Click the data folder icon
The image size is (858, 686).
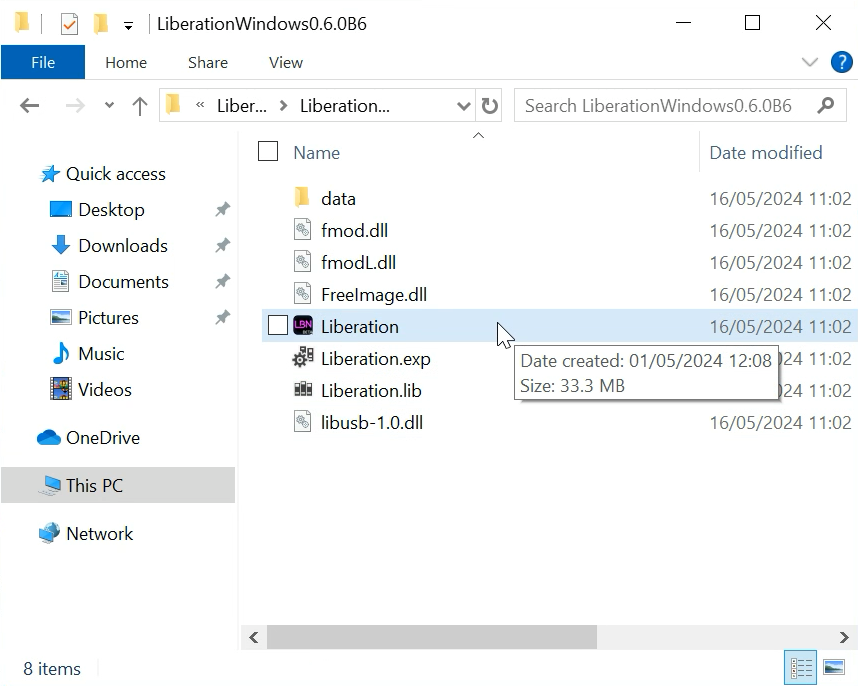click(x=303, y=199)
